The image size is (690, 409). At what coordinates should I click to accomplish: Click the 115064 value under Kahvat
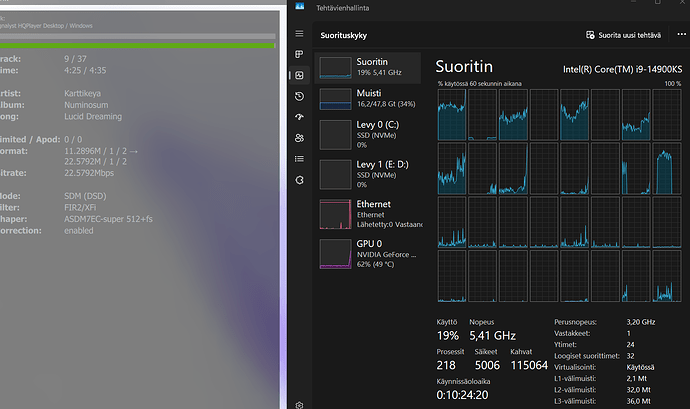529,365
